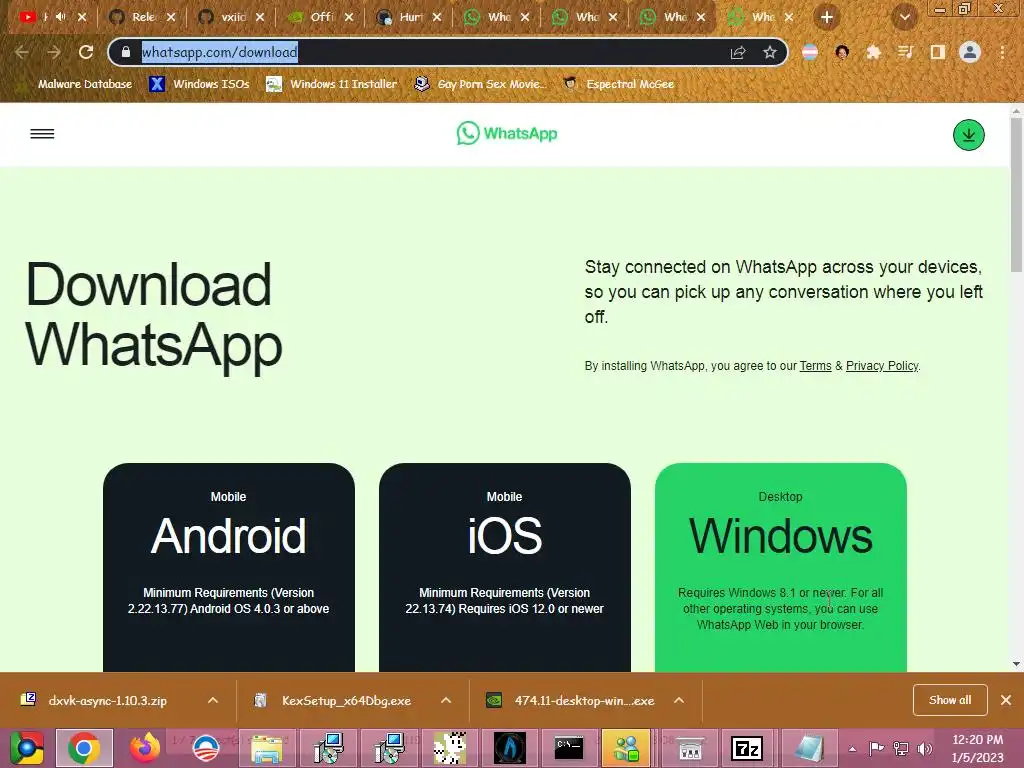
Task: Open the Windows ISOs bookmark
Action: [x=199, y=84]
